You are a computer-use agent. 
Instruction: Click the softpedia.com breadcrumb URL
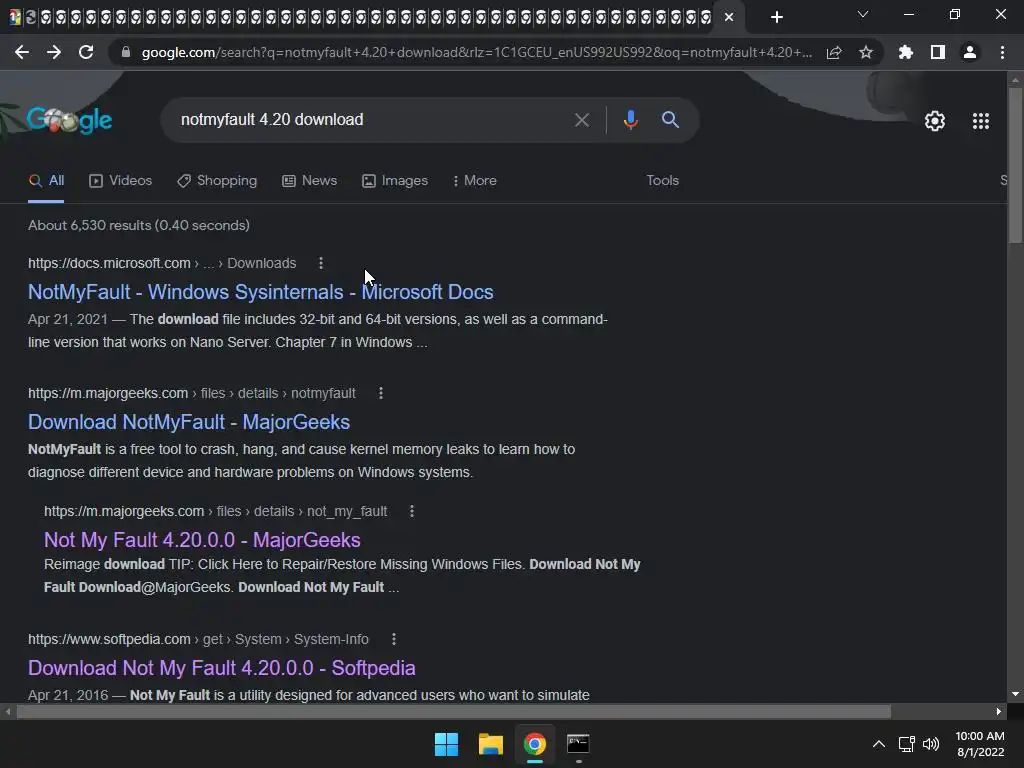199,639
